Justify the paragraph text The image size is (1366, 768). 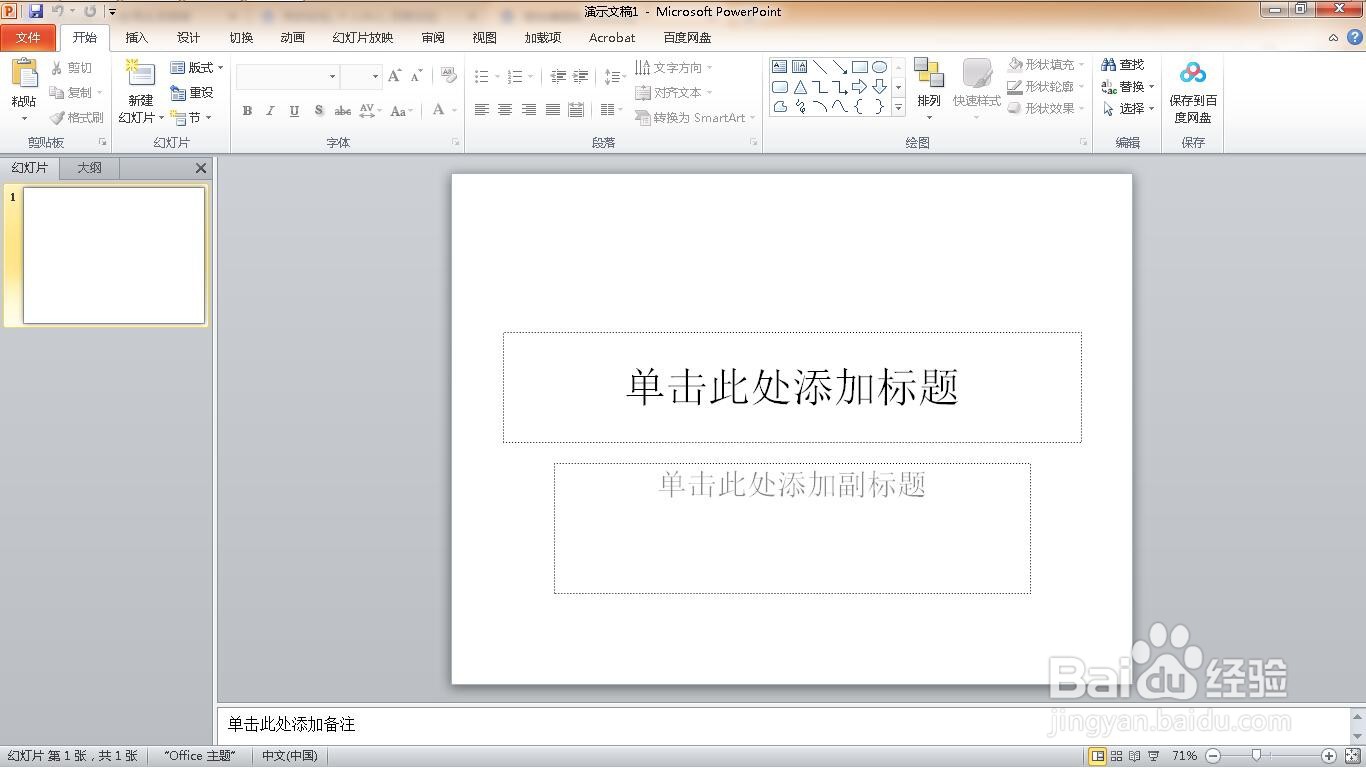[552, 110]
